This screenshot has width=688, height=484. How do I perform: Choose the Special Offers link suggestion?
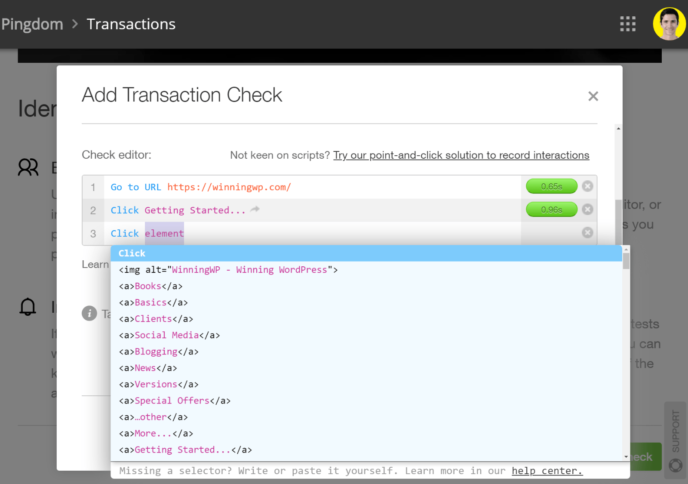pos(366,401)
